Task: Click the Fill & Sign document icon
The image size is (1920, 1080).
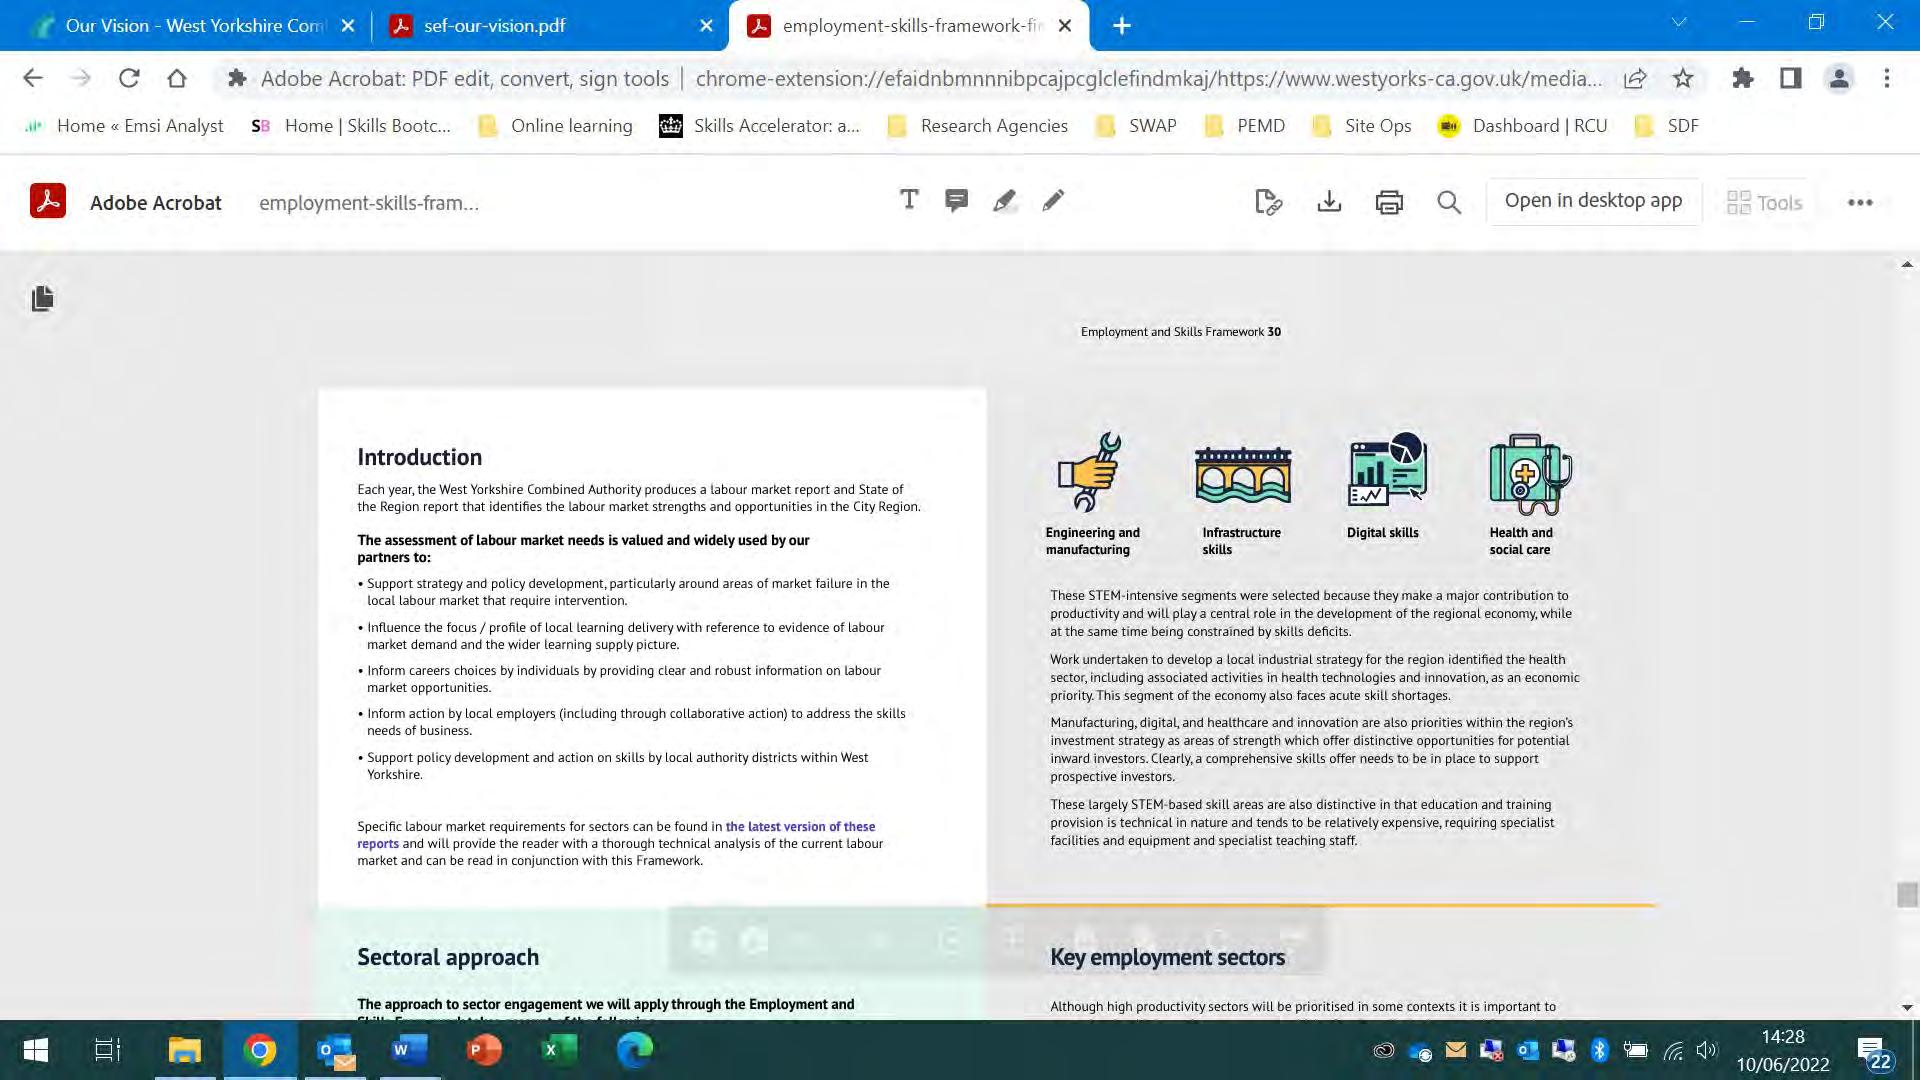Action: coord(1268,202)
